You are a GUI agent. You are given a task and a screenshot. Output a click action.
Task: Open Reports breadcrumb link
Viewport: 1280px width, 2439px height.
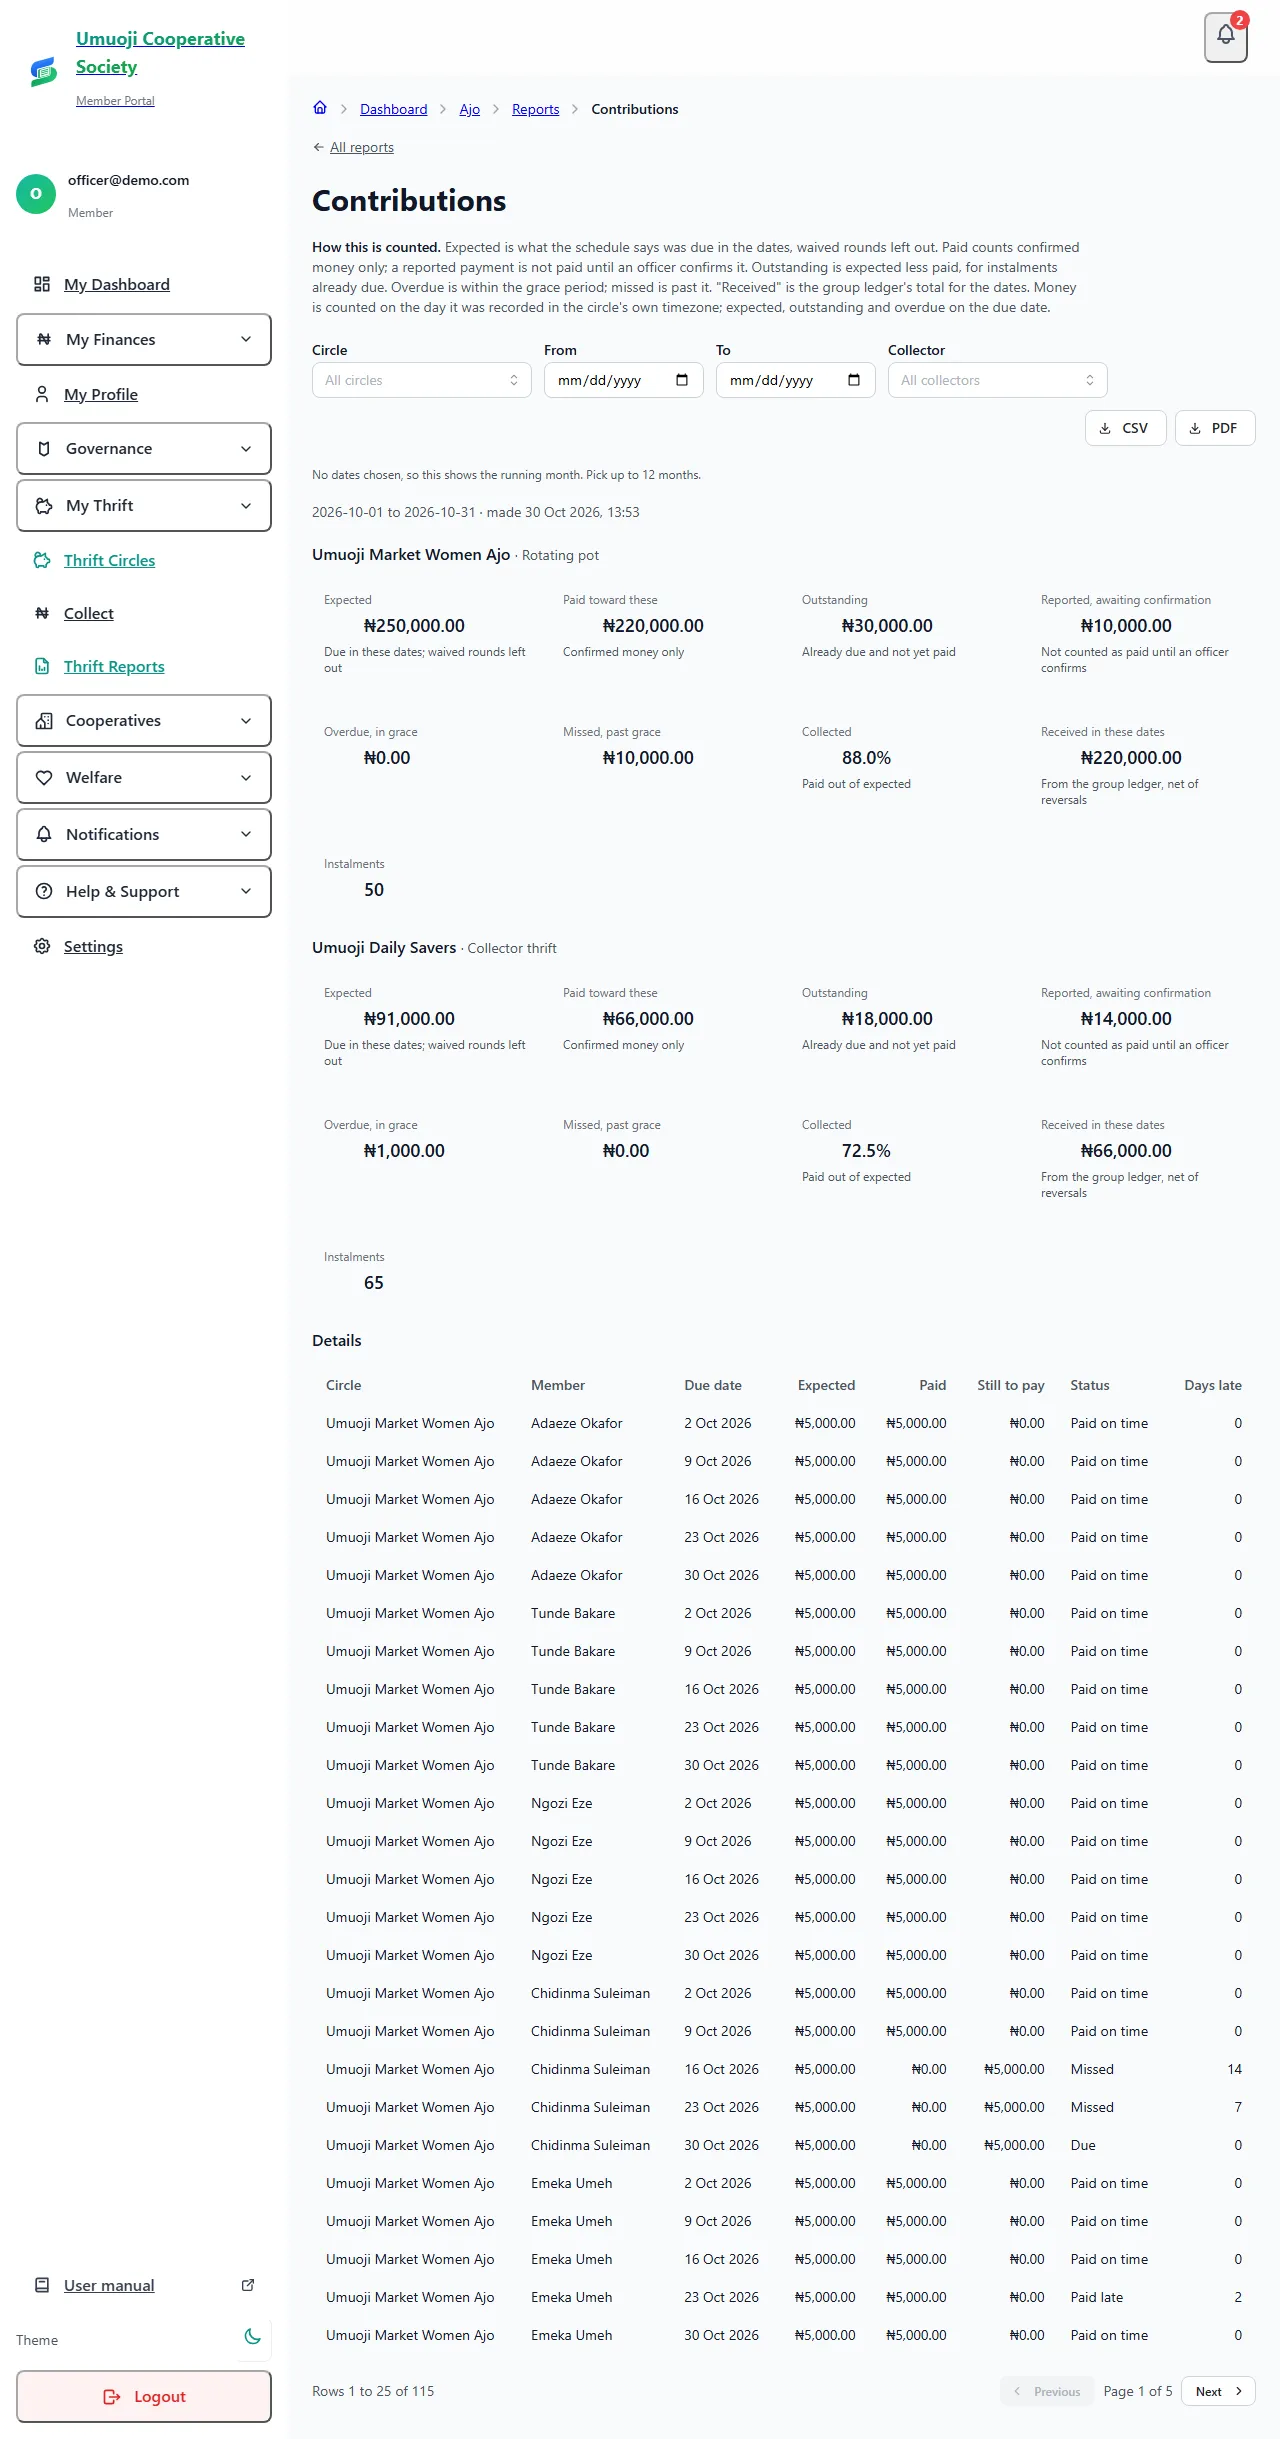point(535,109)
